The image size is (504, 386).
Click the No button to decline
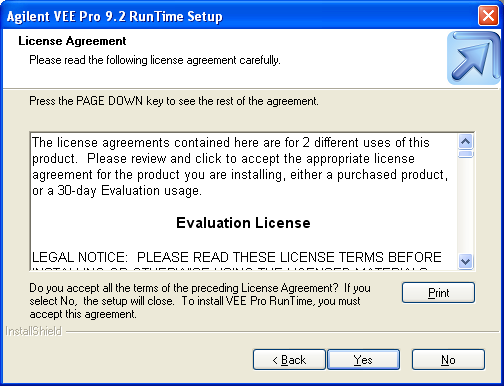coord(448,359)
